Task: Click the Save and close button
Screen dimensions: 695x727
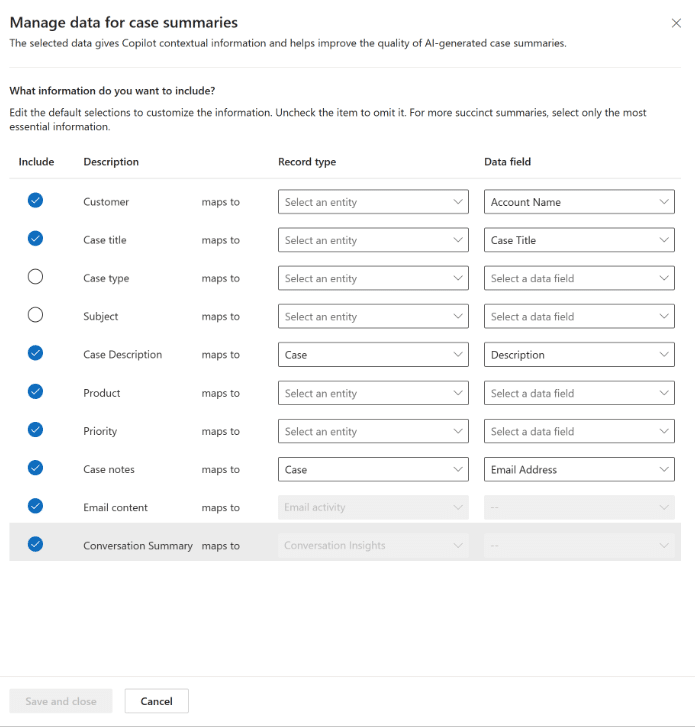Action: [61, 701]
